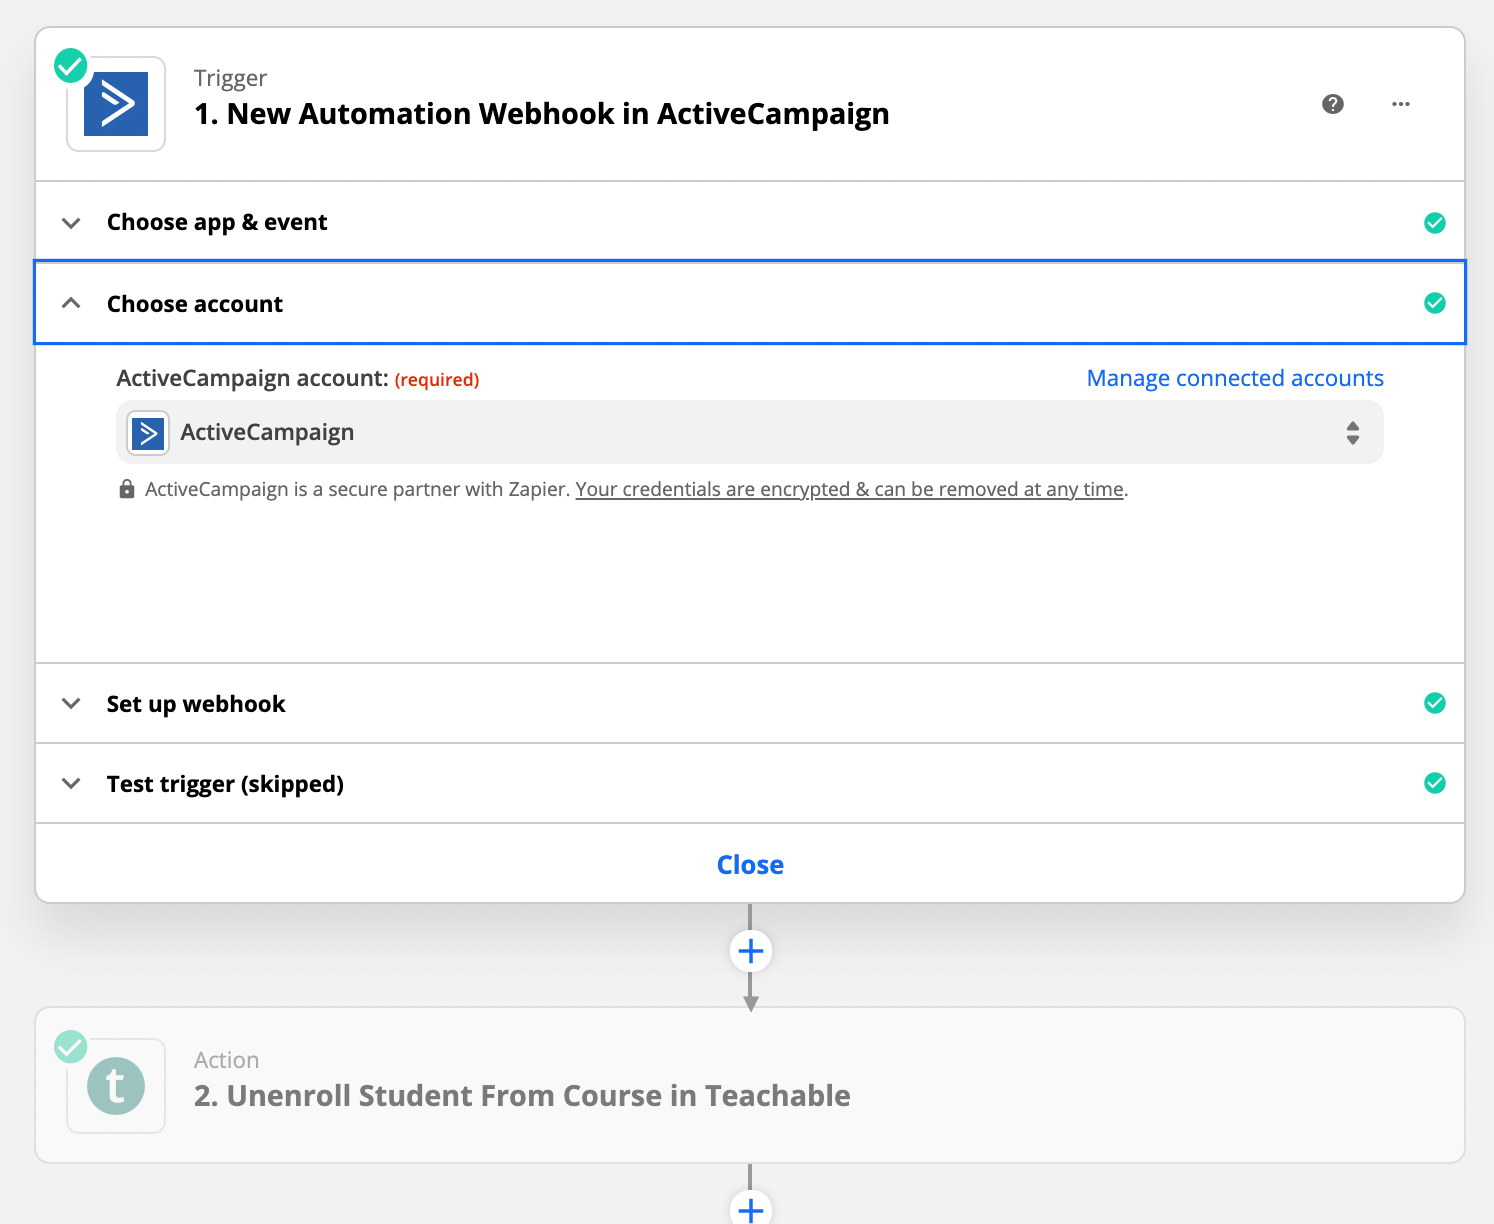Image resolution: width=1494 pixels, height=1224 pixels.
Task: Click the padlock secure partner icon
Action: (127, 489)
